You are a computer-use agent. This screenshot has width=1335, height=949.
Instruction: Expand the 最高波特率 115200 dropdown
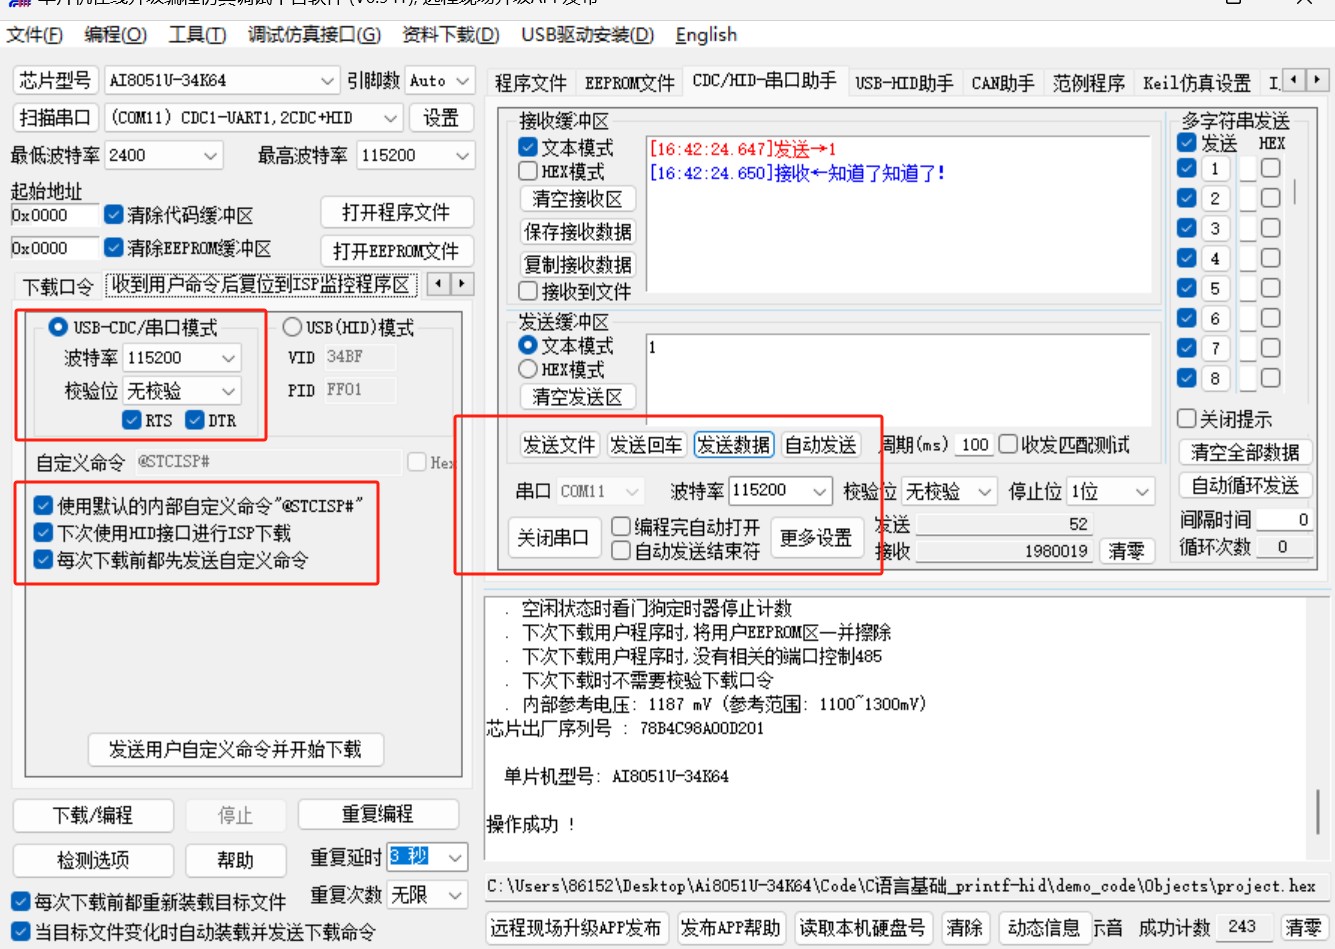click(x=462, y=156)
